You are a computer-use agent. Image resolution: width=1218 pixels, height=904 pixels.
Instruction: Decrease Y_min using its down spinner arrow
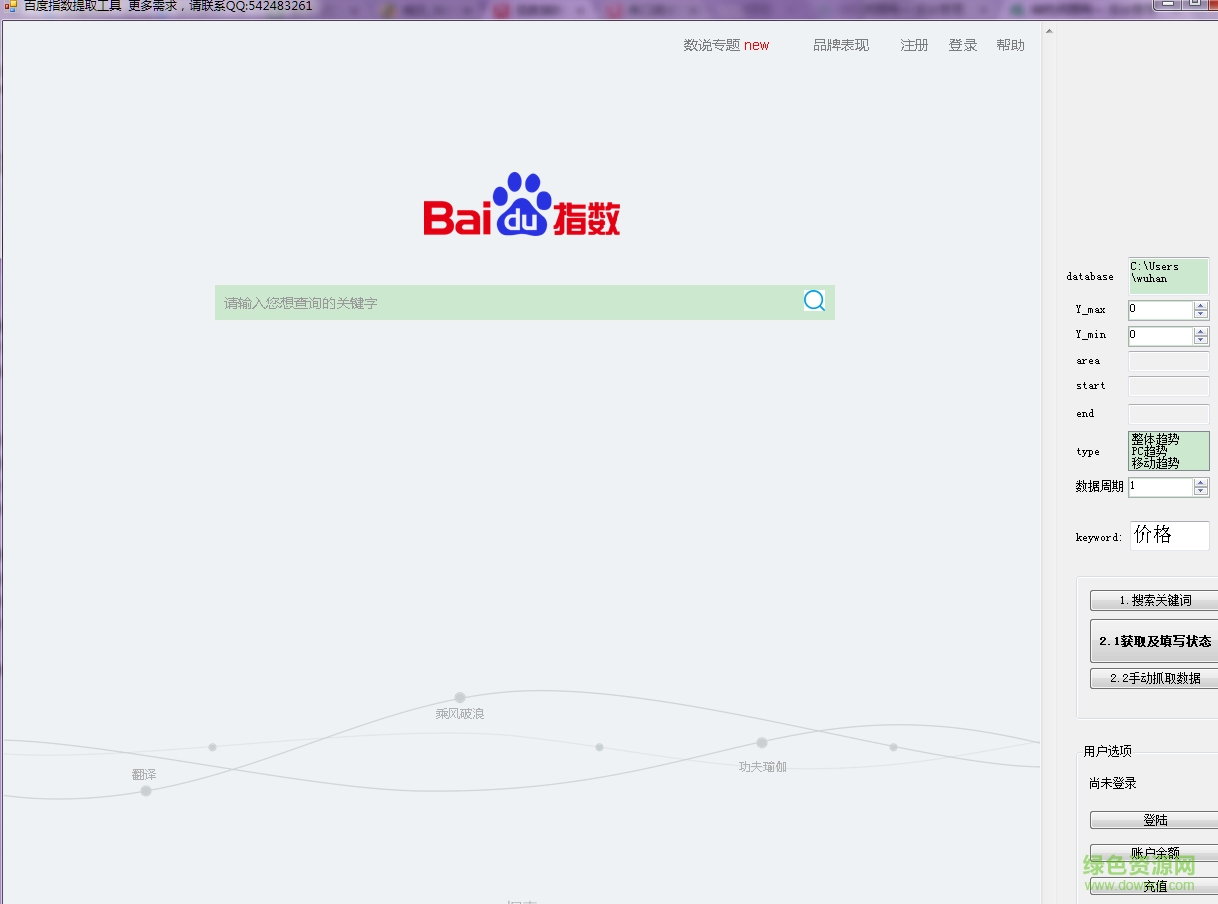point(1200,339)
